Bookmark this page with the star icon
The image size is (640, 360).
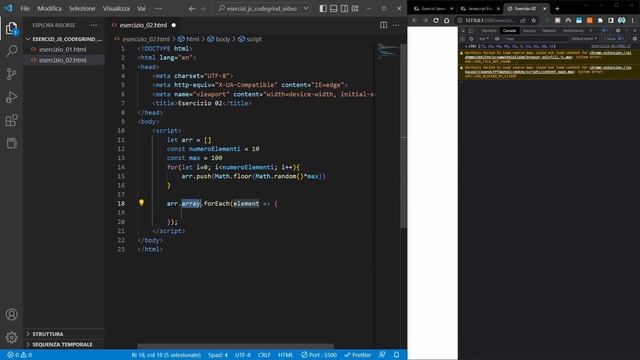point(533,20)
